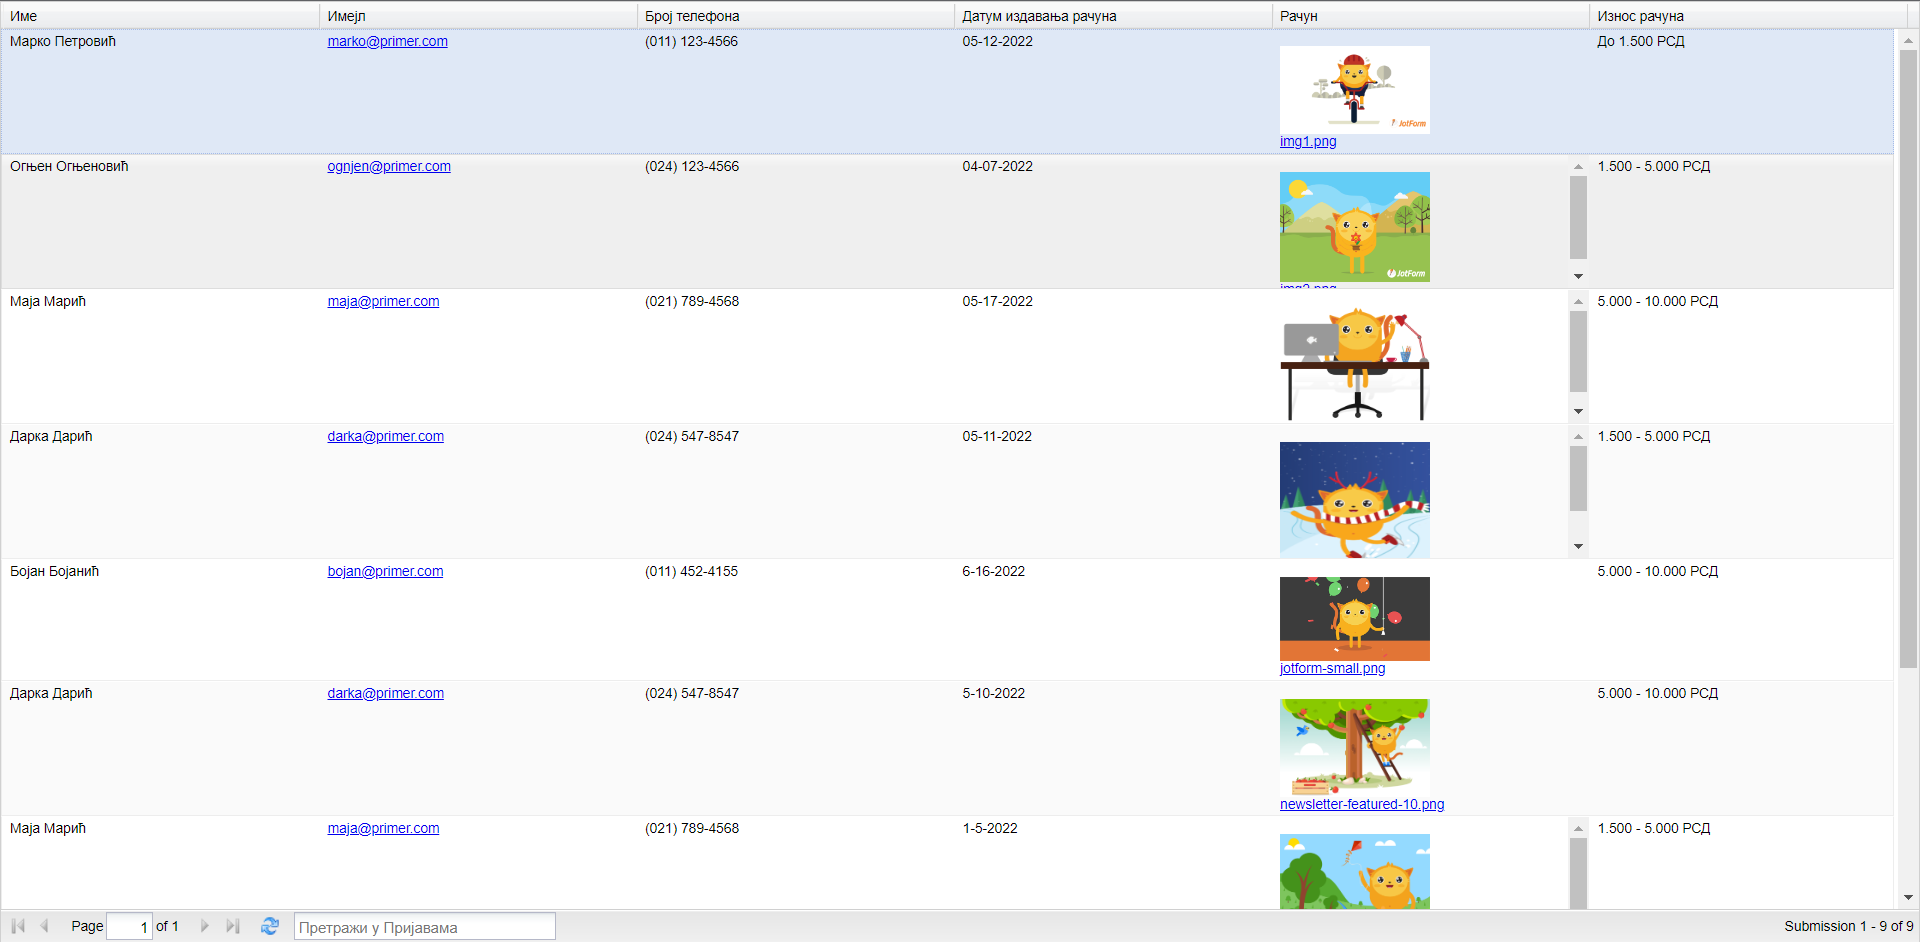Open darka@primer.com link in 05-11-2022 row
This screenshot has width=1920, height=942.
(x=385, y=436)
